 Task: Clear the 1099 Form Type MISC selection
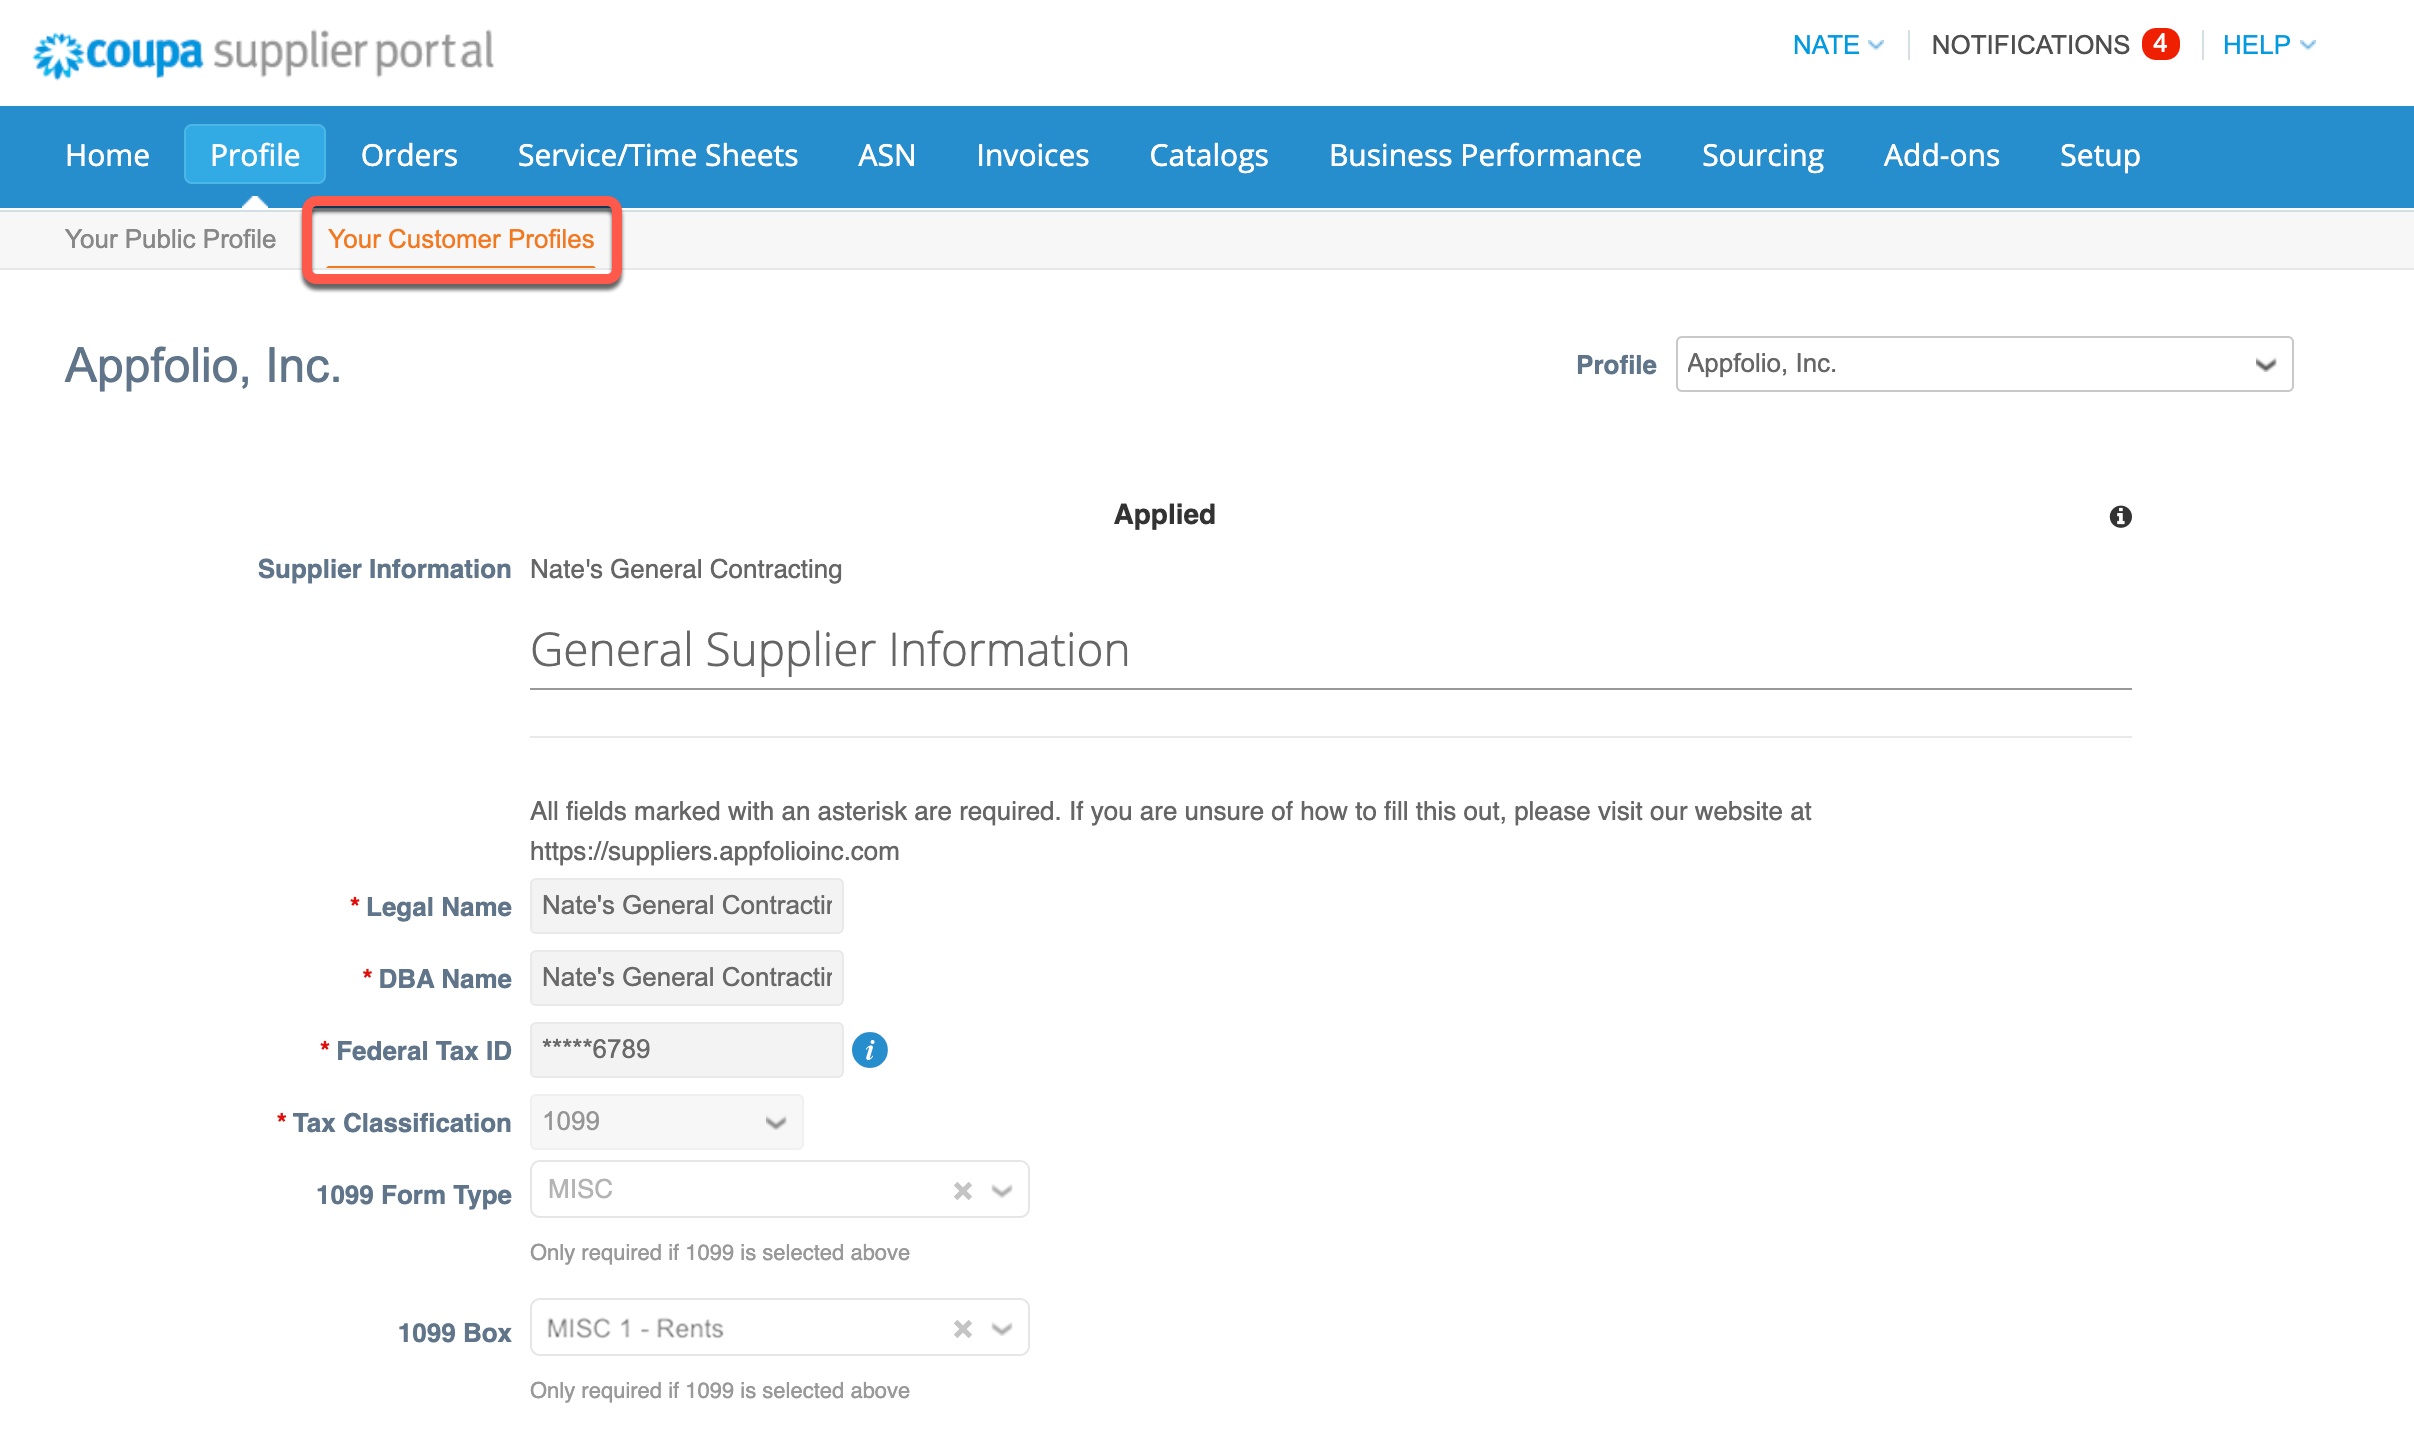(x=962, y=1190)
